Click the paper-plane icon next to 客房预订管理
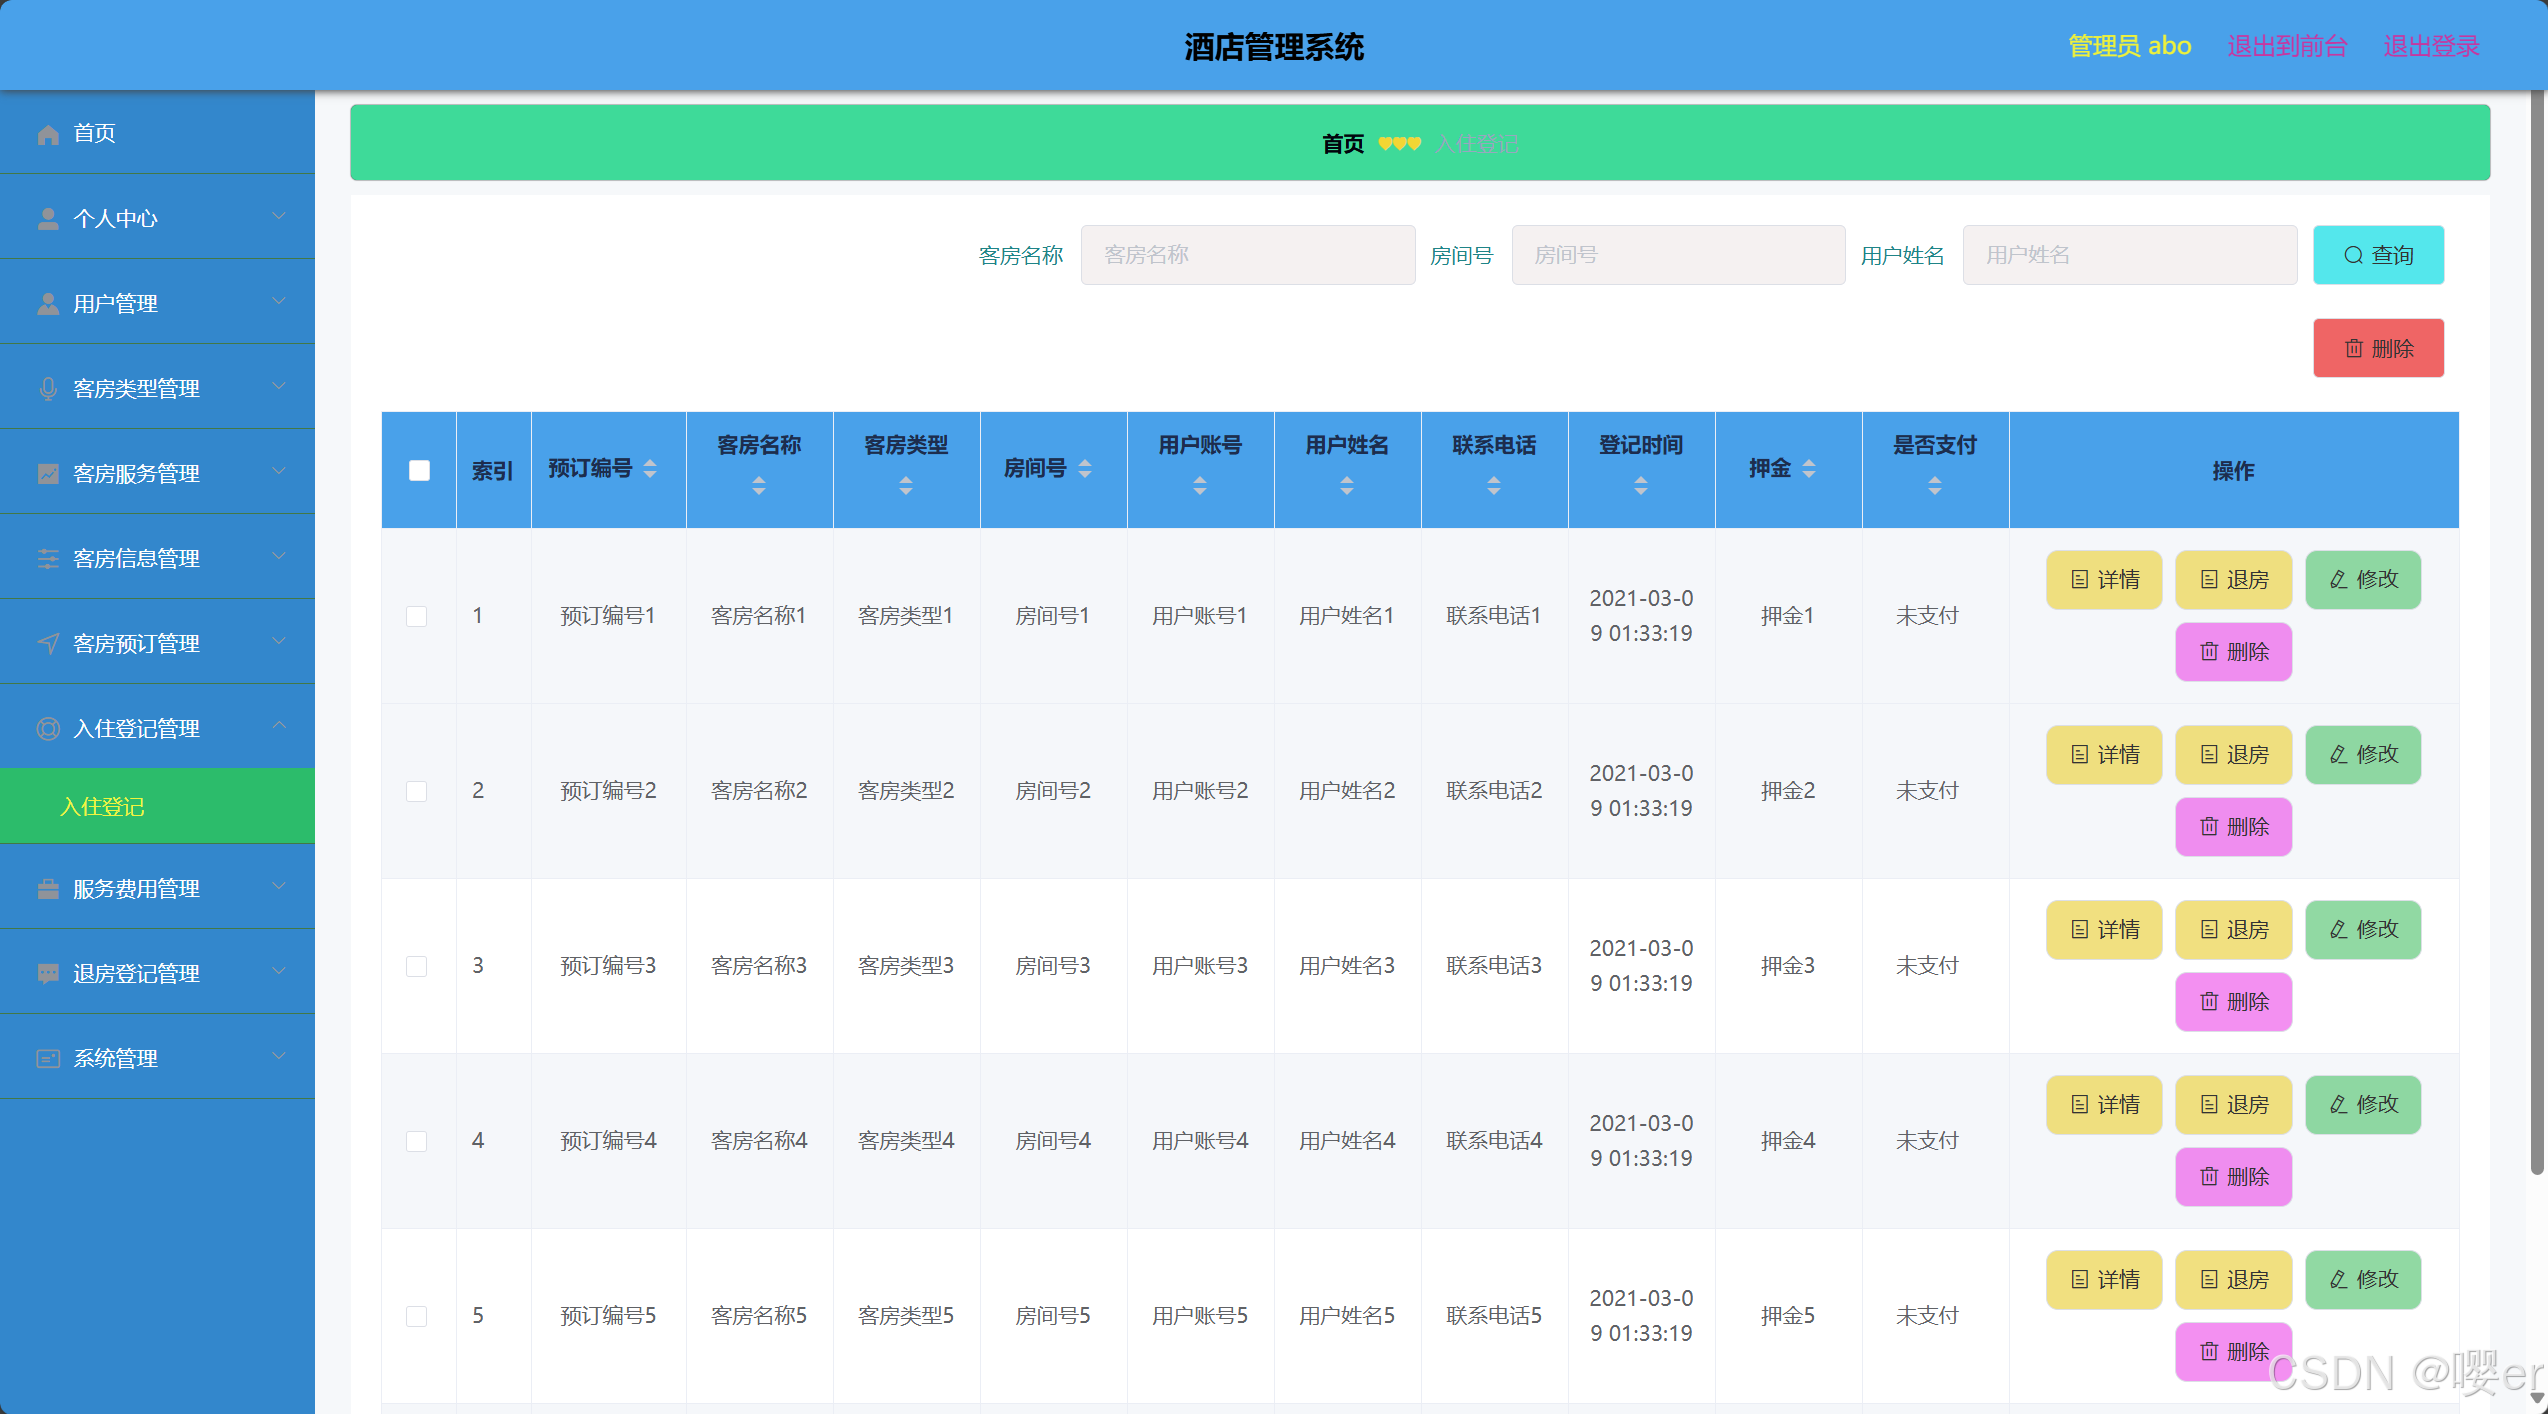This screenshot has width=2548, height=1414. coord(47,643)
